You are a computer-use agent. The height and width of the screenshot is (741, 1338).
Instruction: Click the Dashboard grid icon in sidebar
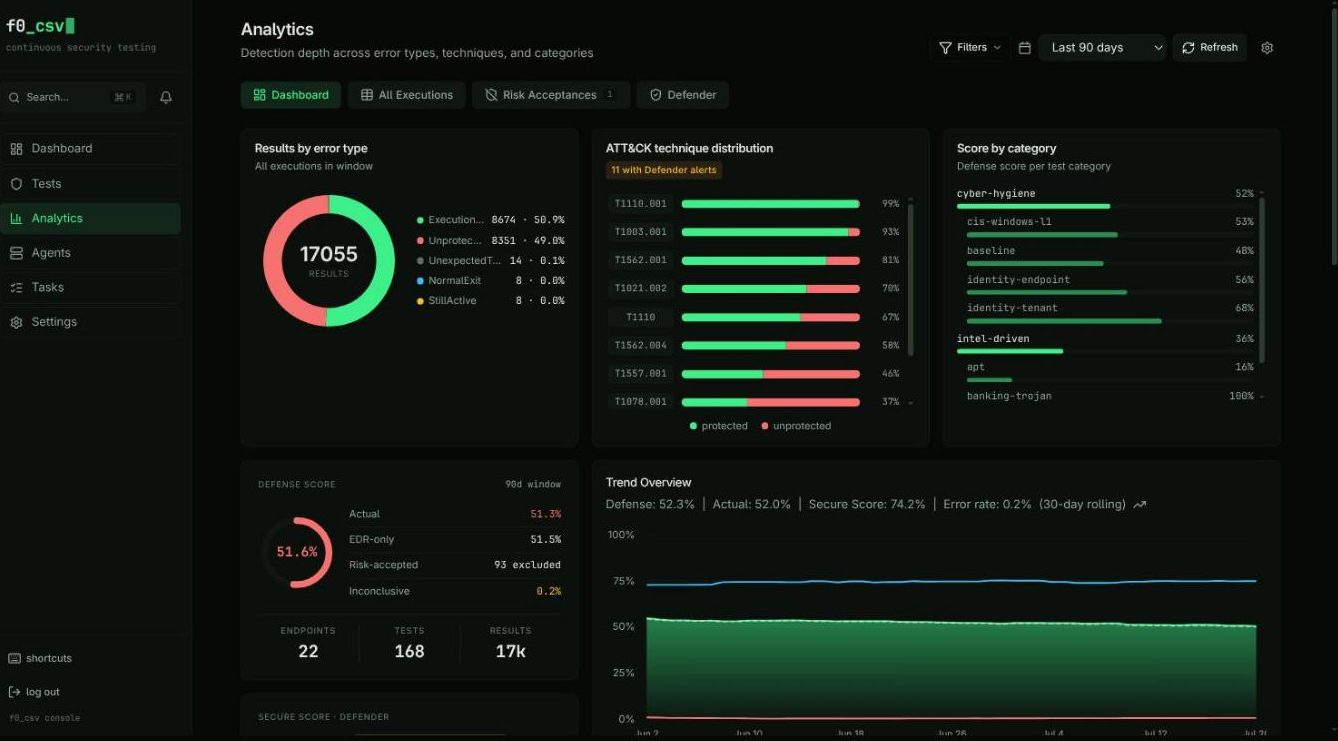(x=16, y=149)
